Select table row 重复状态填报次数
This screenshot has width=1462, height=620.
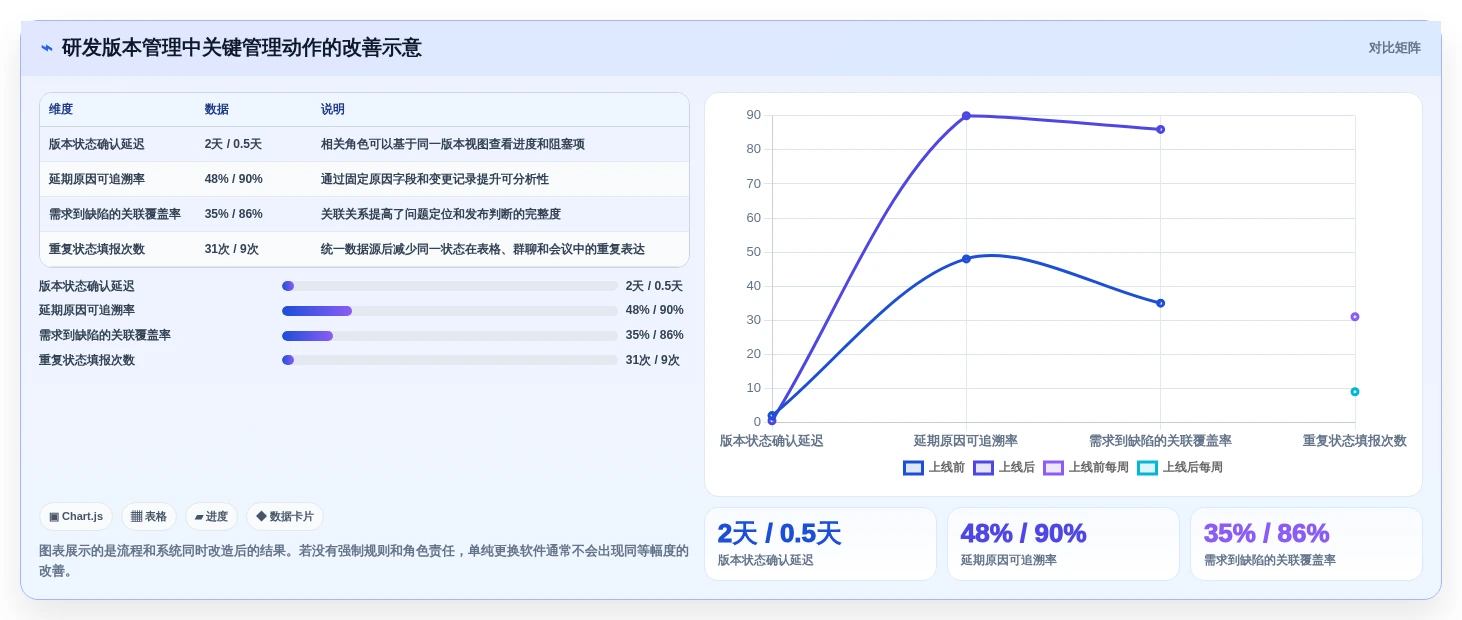pos(364,249)
